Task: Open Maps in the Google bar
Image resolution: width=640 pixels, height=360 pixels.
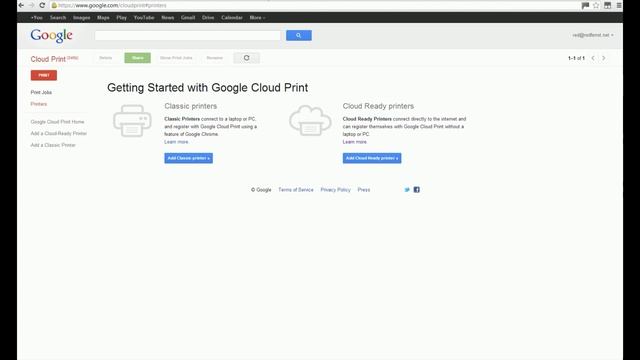Action: coord(103,18)
